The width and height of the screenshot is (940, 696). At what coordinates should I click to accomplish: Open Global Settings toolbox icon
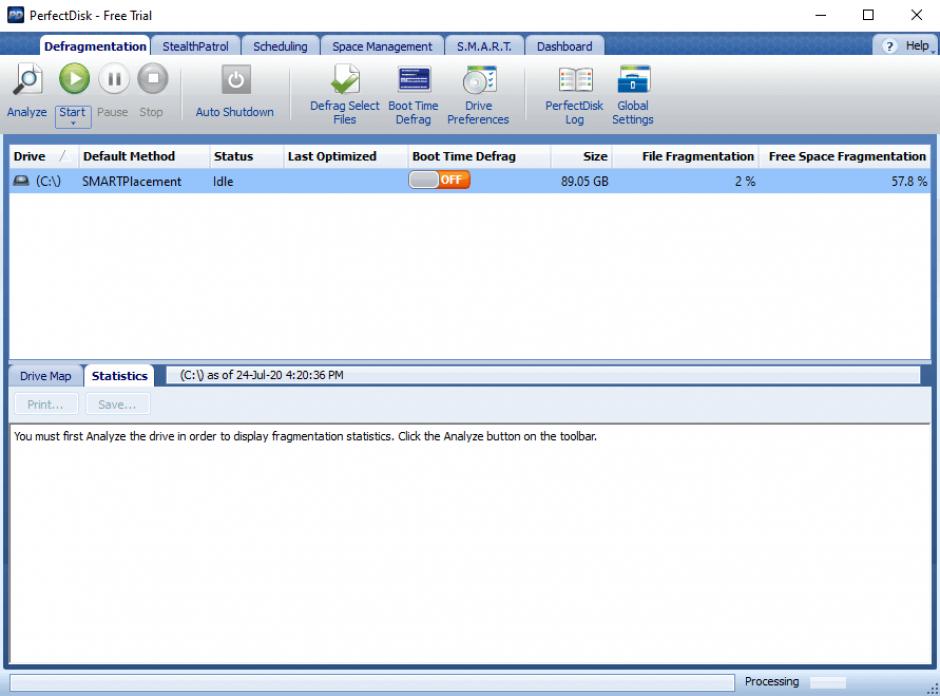(633, 79)
